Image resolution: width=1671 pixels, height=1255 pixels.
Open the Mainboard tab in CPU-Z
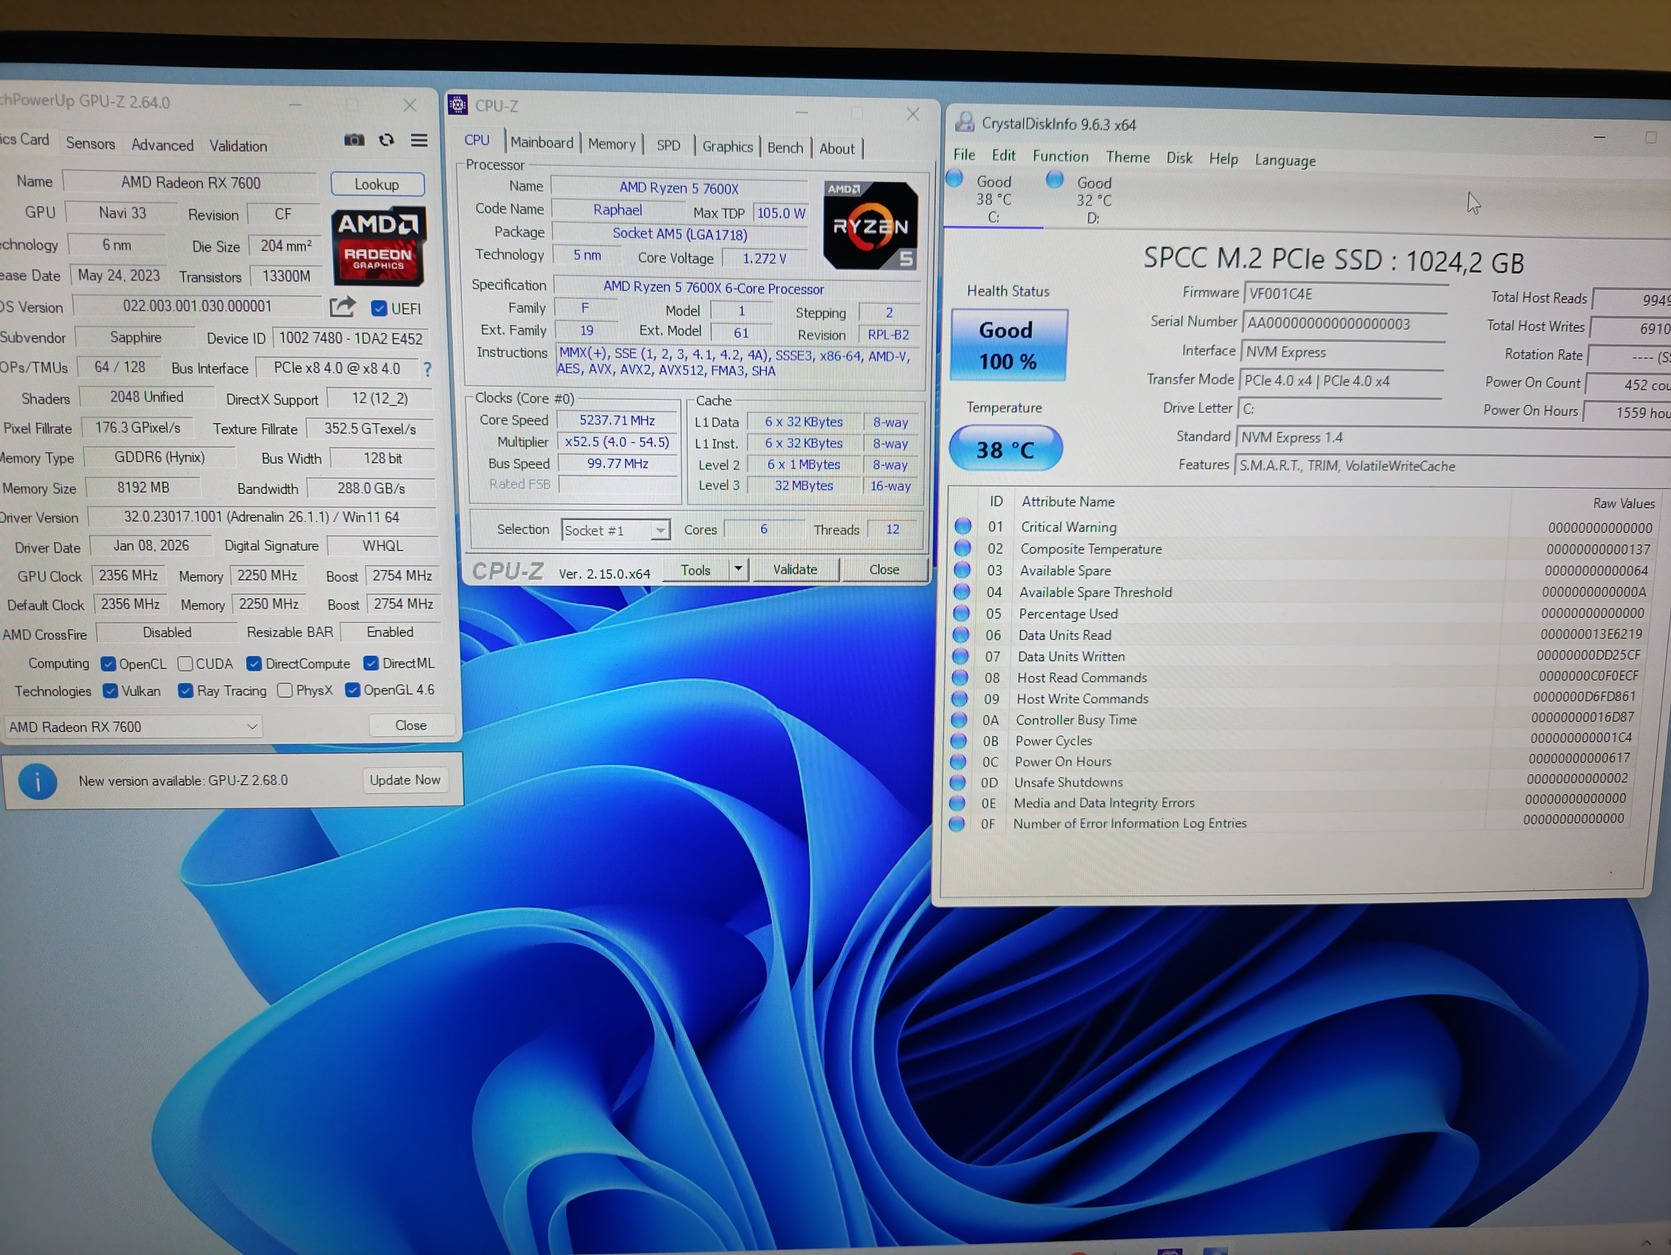(x=541, y=143)
